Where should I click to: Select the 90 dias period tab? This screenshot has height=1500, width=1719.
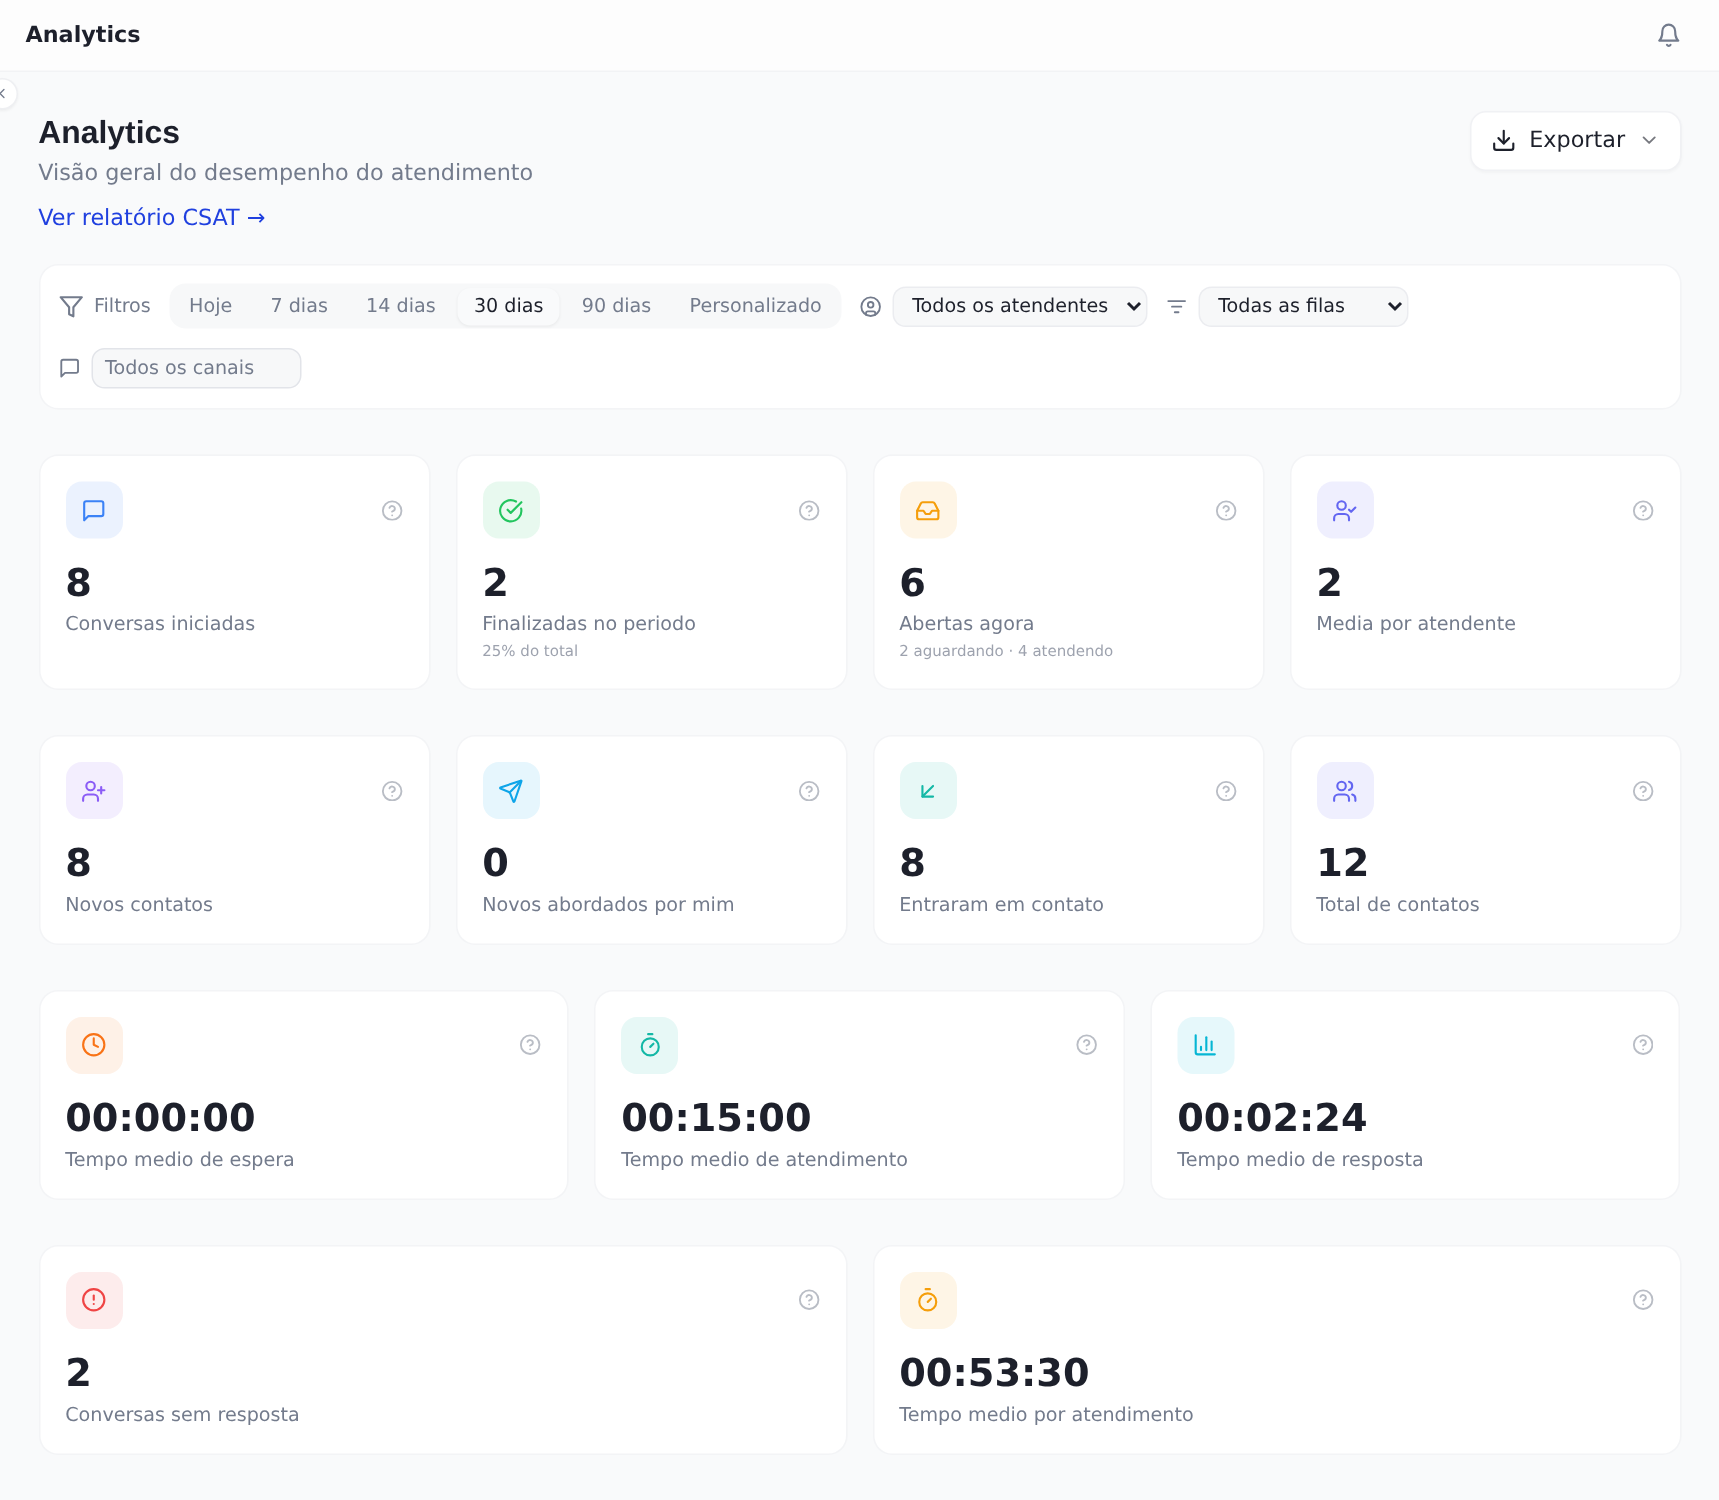616,306
